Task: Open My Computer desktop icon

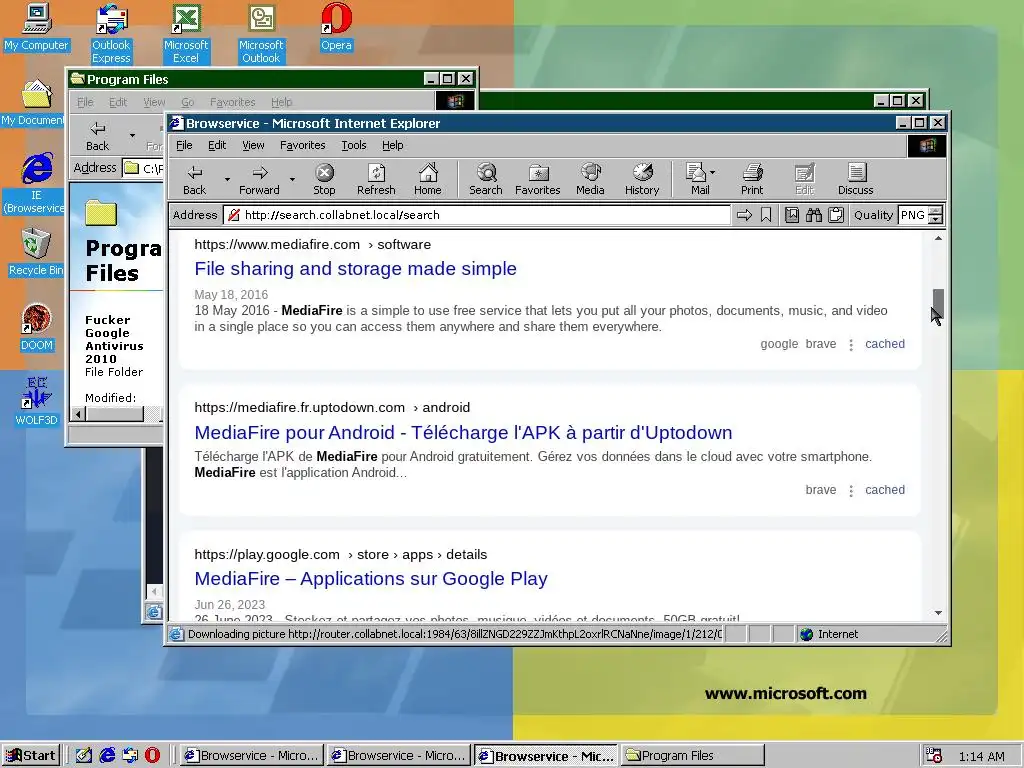Action: (36, 27)
